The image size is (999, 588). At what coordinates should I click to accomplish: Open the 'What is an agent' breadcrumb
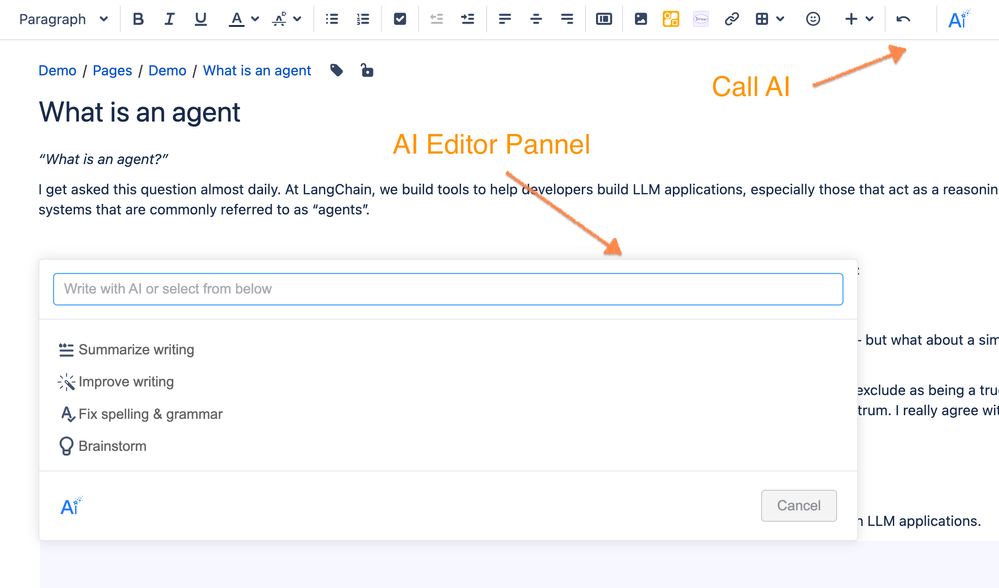257,71
